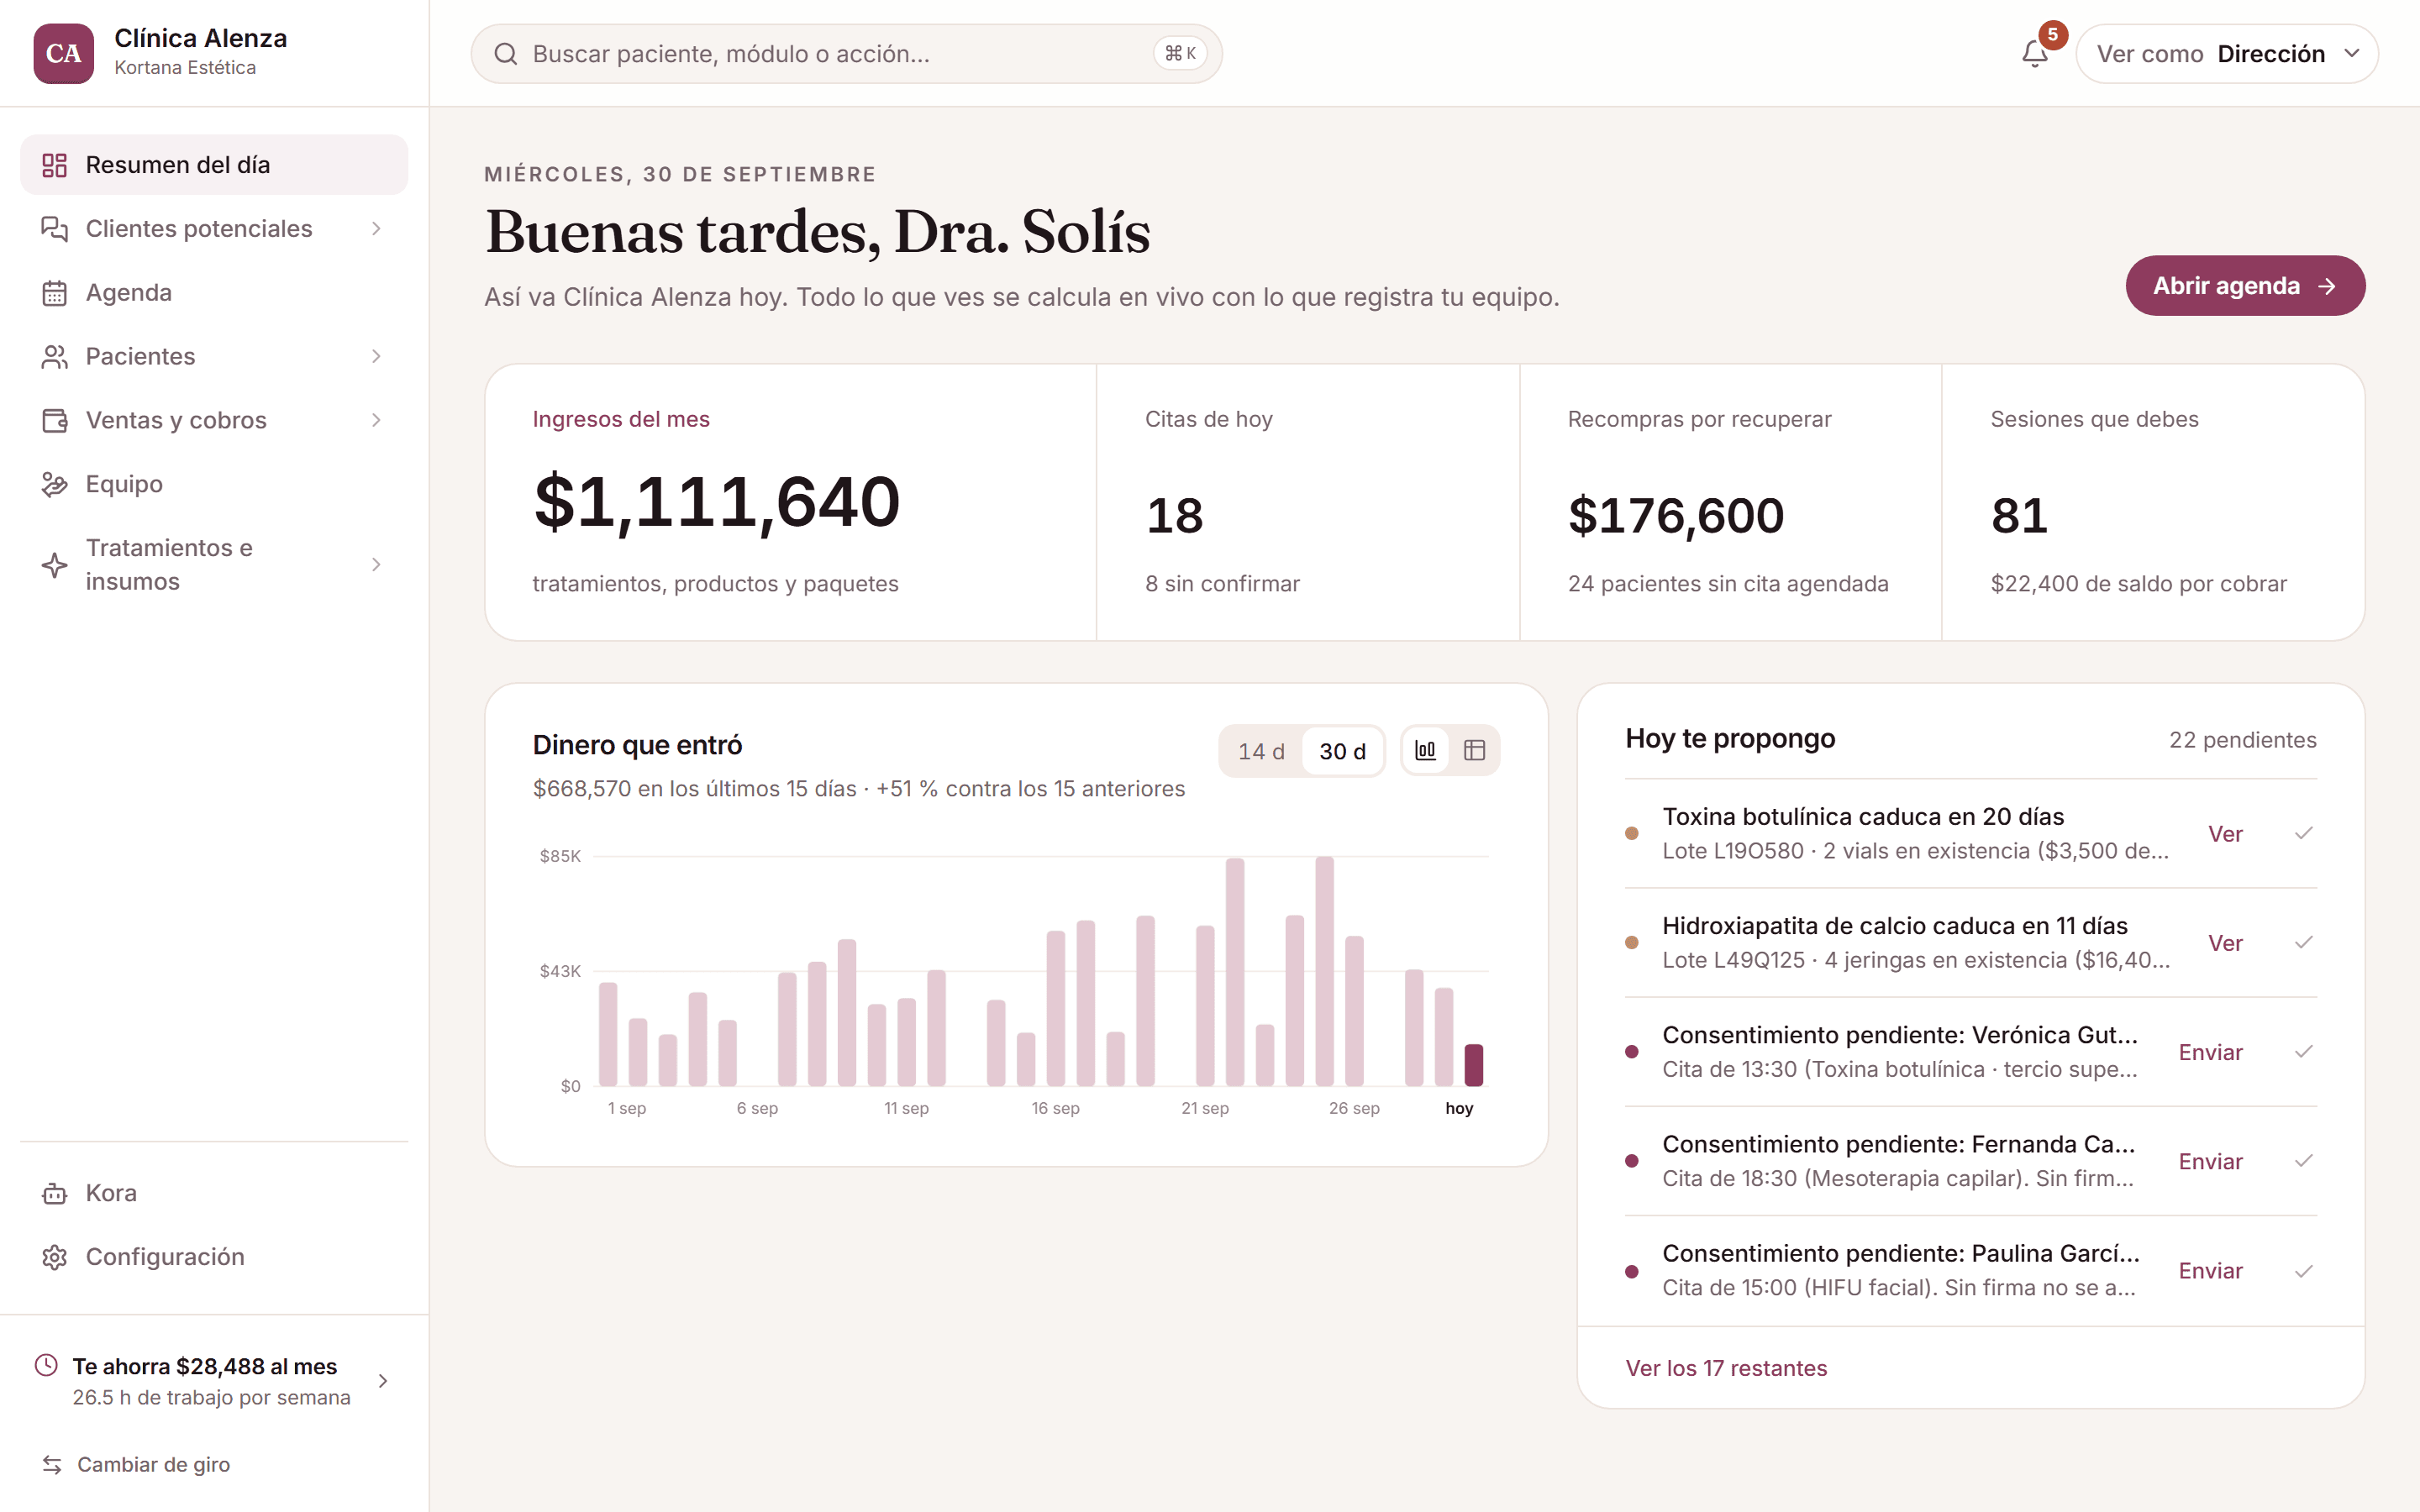Check off Verónica consent task
This screenshot has height=1512, width=2420.
point(2304,1051)
